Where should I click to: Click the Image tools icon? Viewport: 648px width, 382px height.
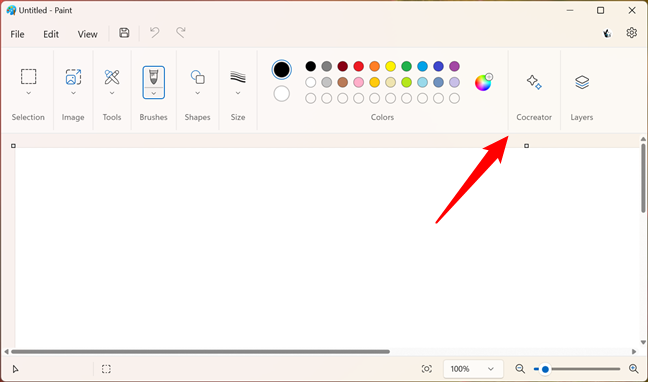point(73,77)
